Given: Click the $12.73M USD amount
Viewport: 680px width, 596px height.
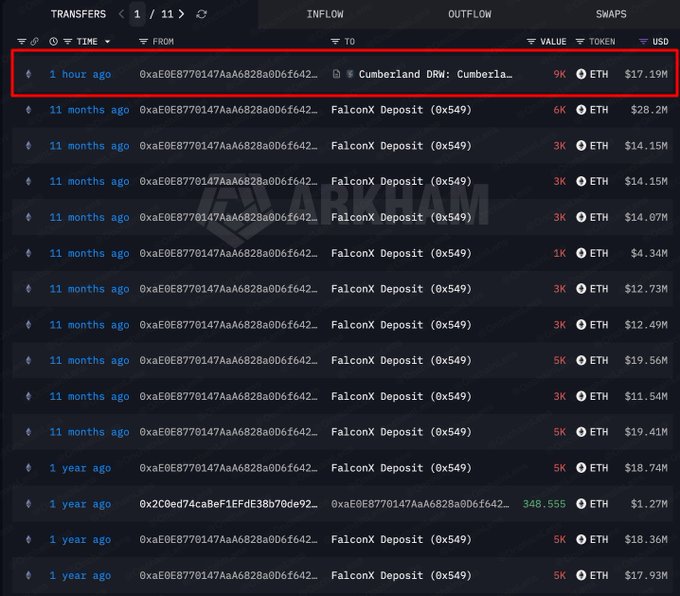Looking at the screenshot, I should [646, 289].
